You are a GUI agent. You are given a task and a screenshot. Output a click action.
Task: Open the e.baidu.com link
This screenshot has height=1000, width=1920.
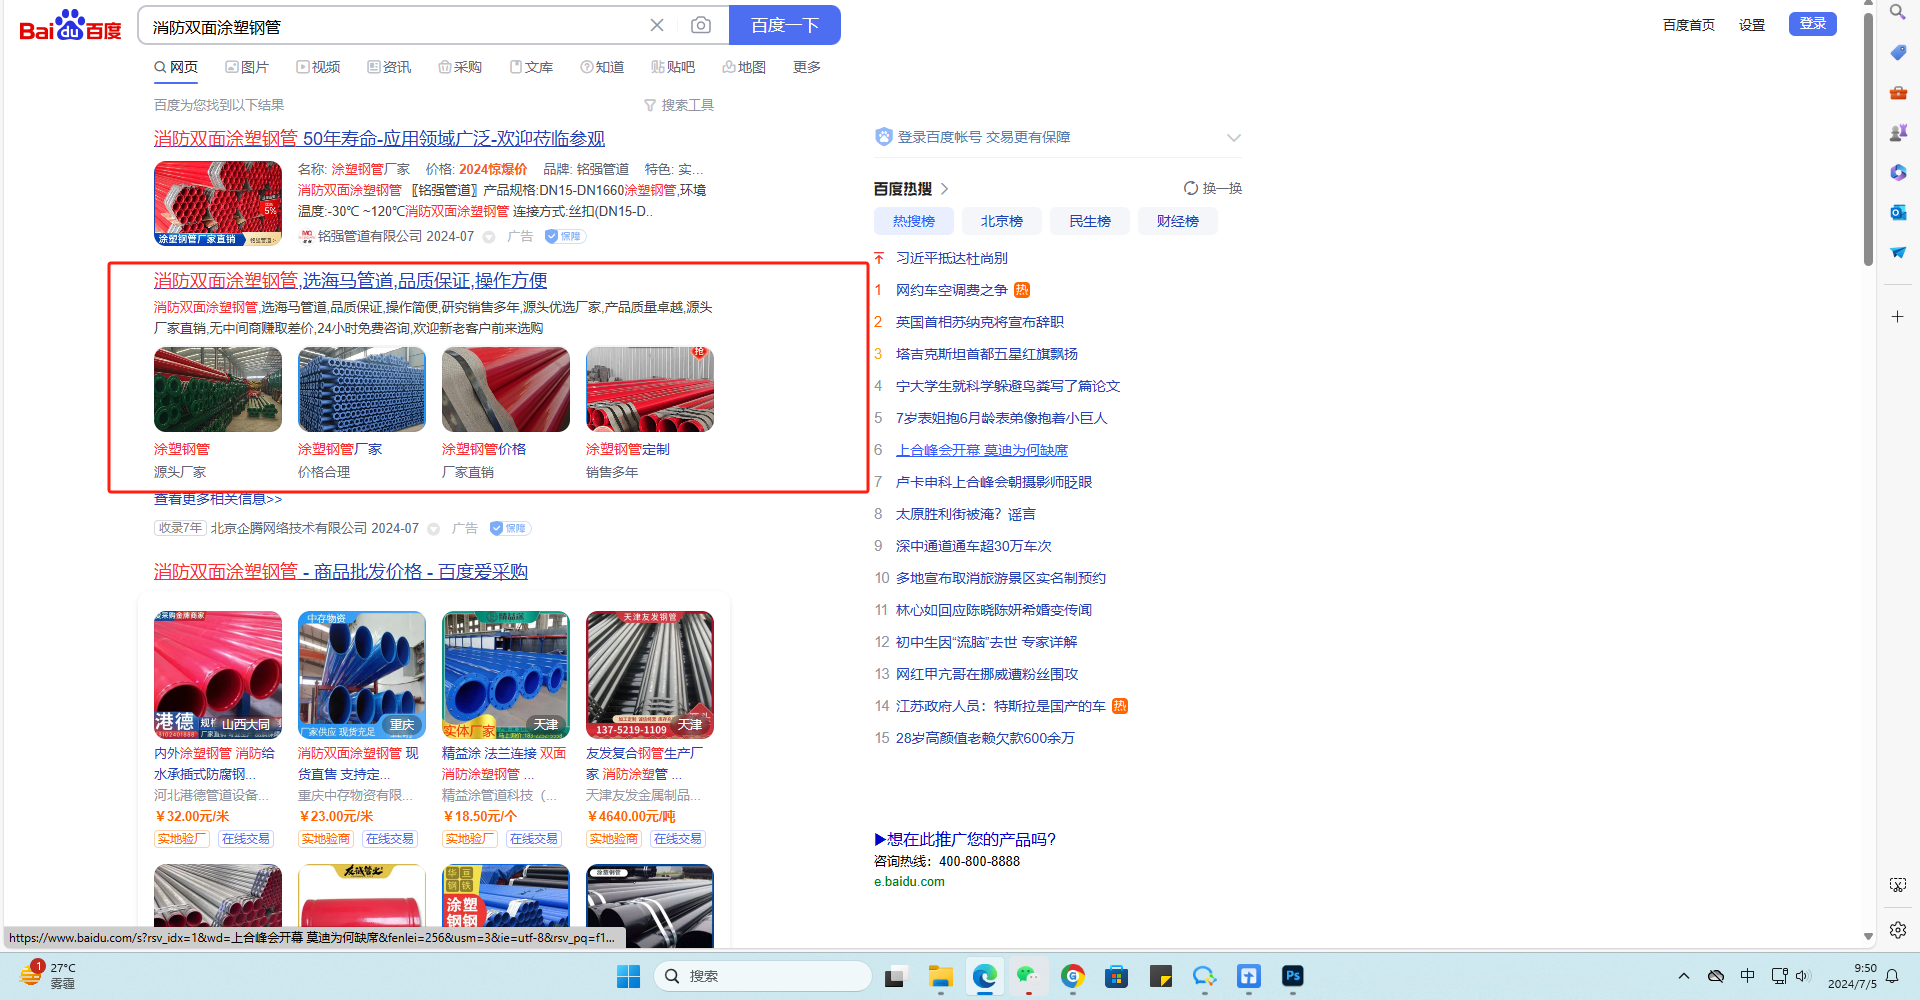[909, 882]
